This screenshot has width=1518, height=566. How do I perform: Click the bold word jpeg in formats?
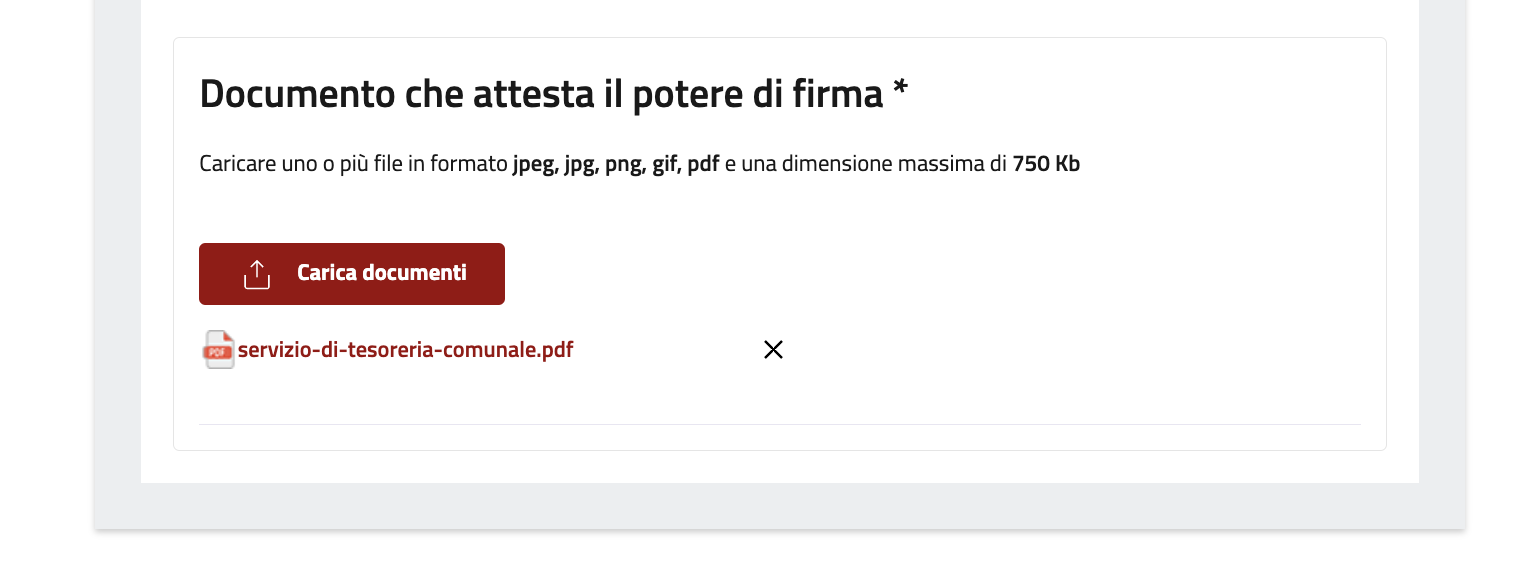tap(535, 164)
